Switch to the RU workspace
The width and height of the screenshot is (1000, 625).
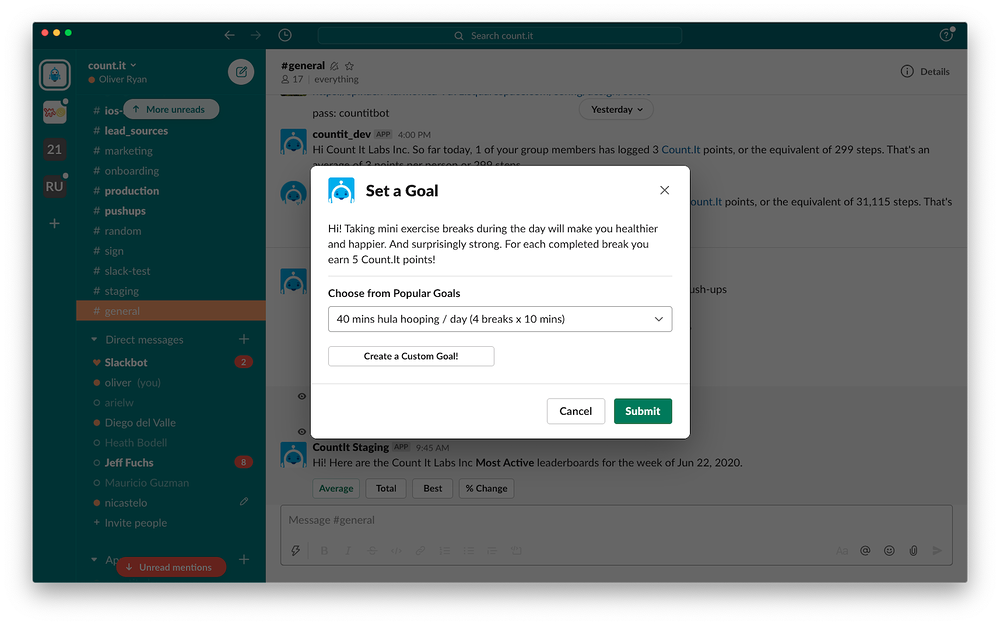click(55, 187)
